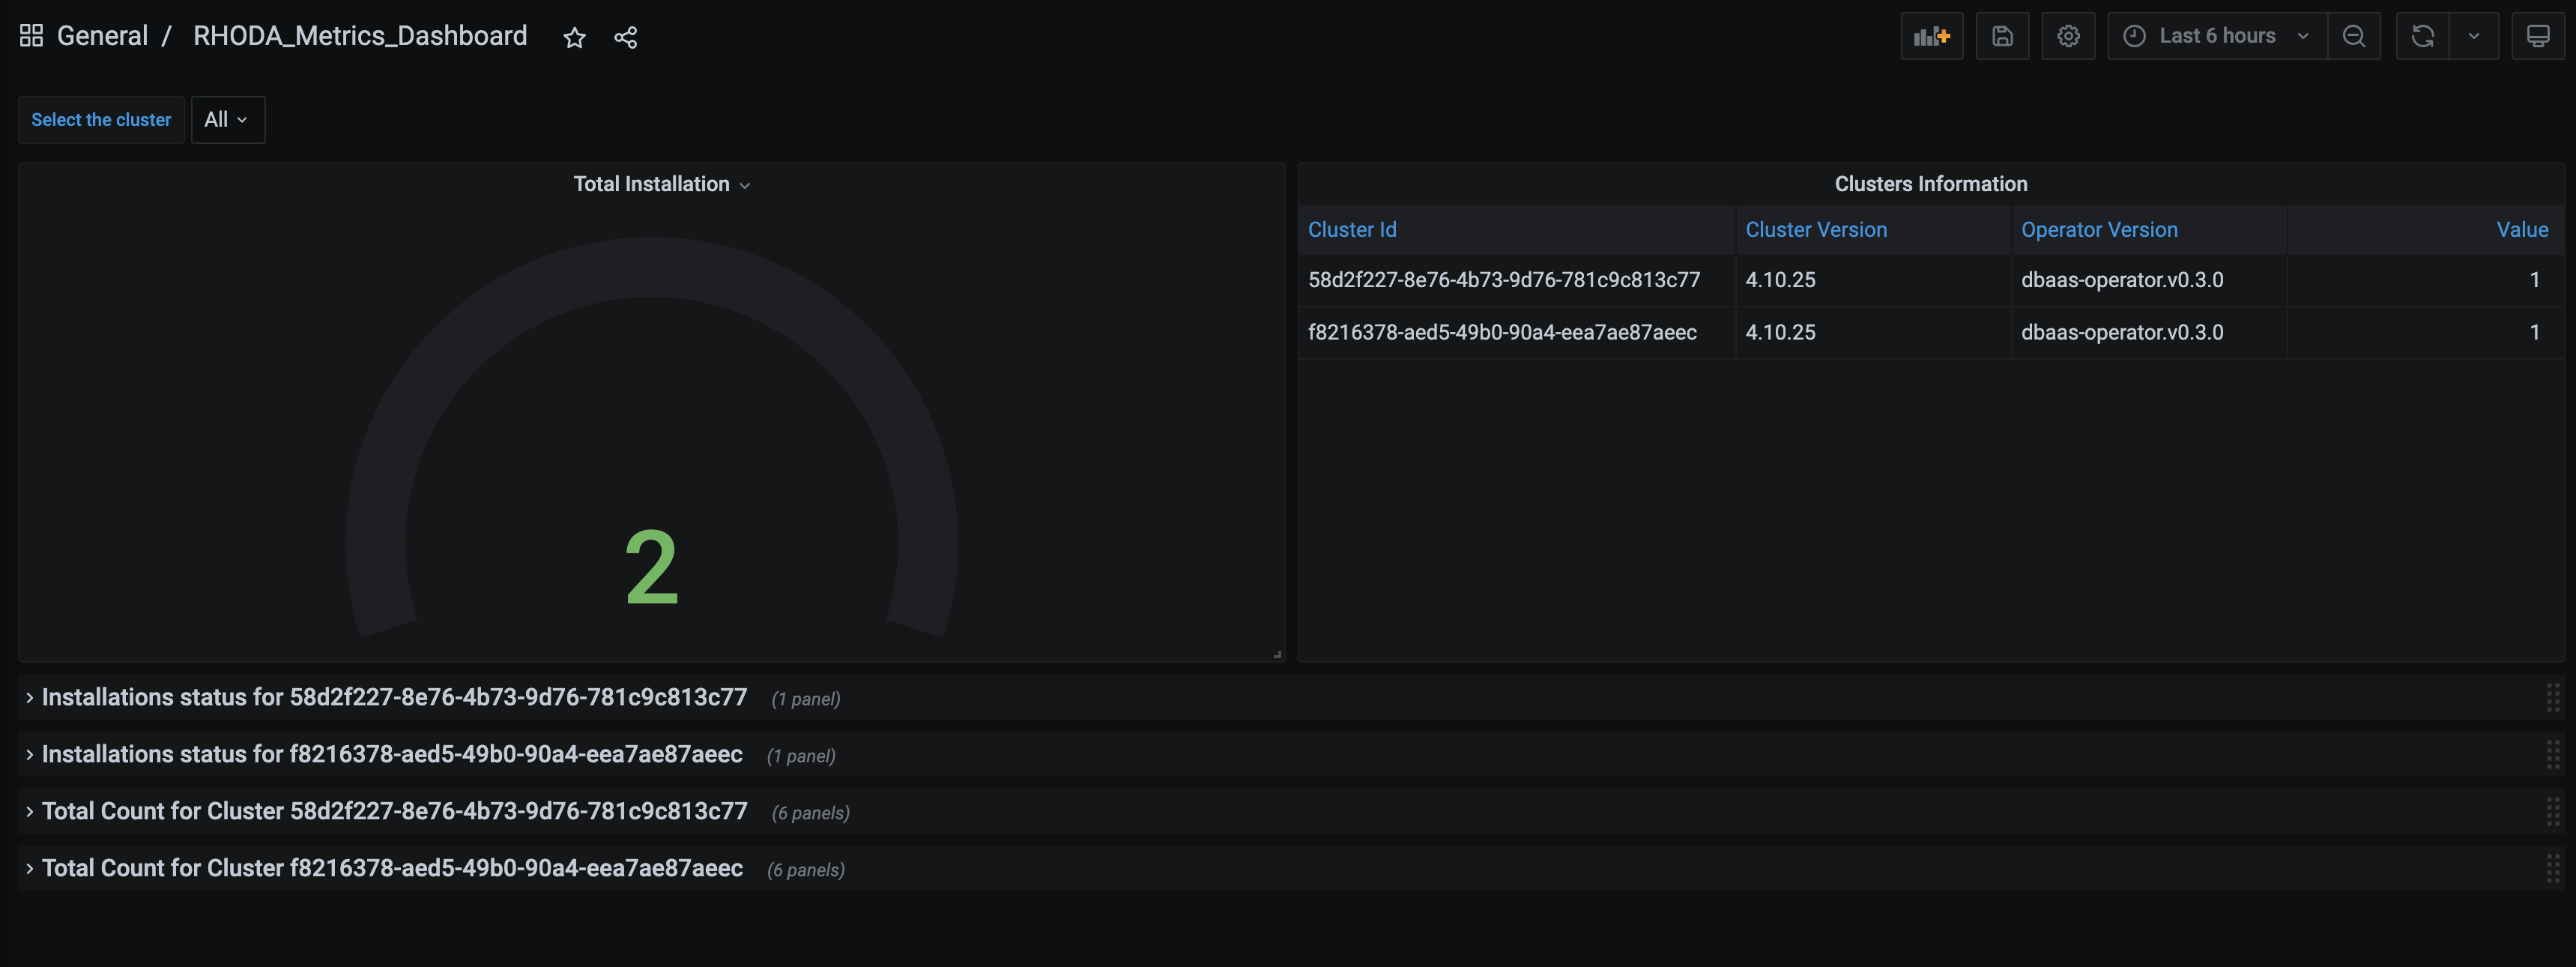
Task: Zoom out the time range
Action: [x=2354, y=35]
